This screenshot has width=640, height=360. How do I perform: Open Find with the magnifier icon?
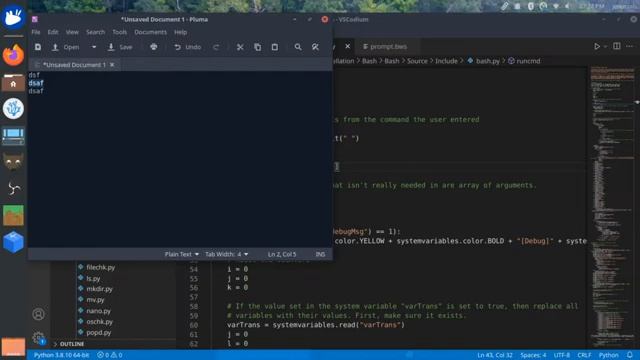tap(298, 47)
